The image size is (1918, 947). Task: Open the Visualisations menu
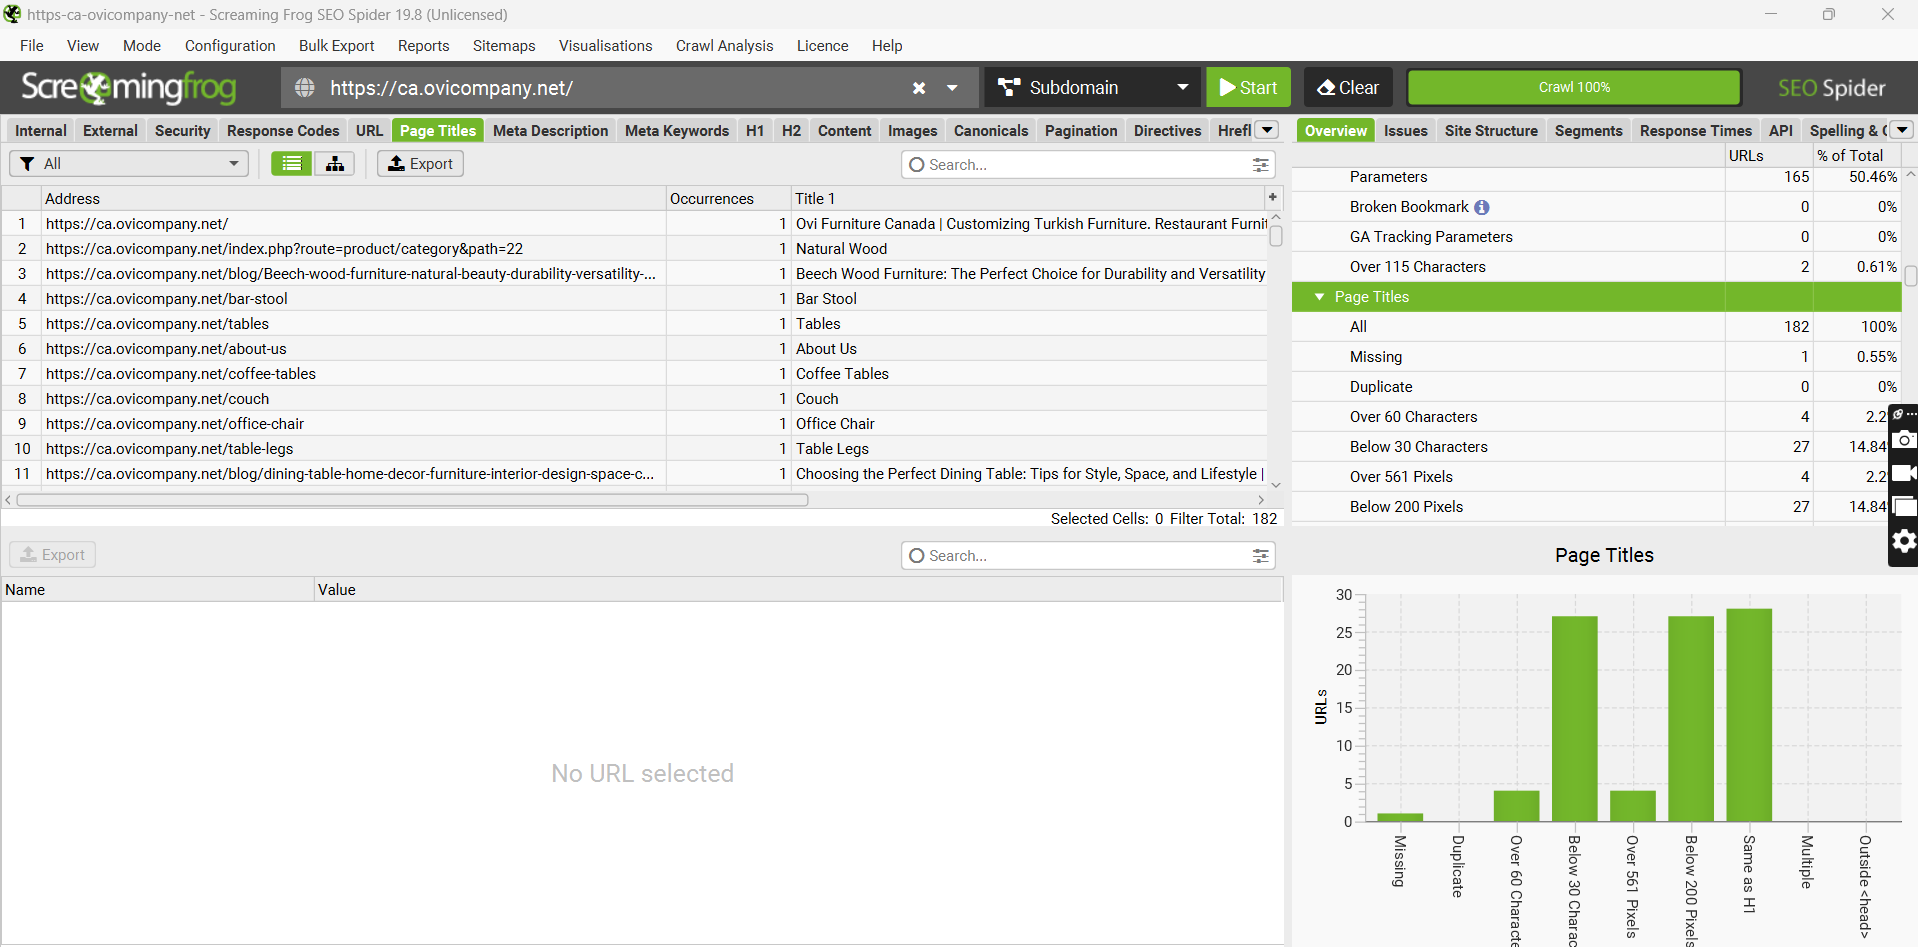coord(605,46)
